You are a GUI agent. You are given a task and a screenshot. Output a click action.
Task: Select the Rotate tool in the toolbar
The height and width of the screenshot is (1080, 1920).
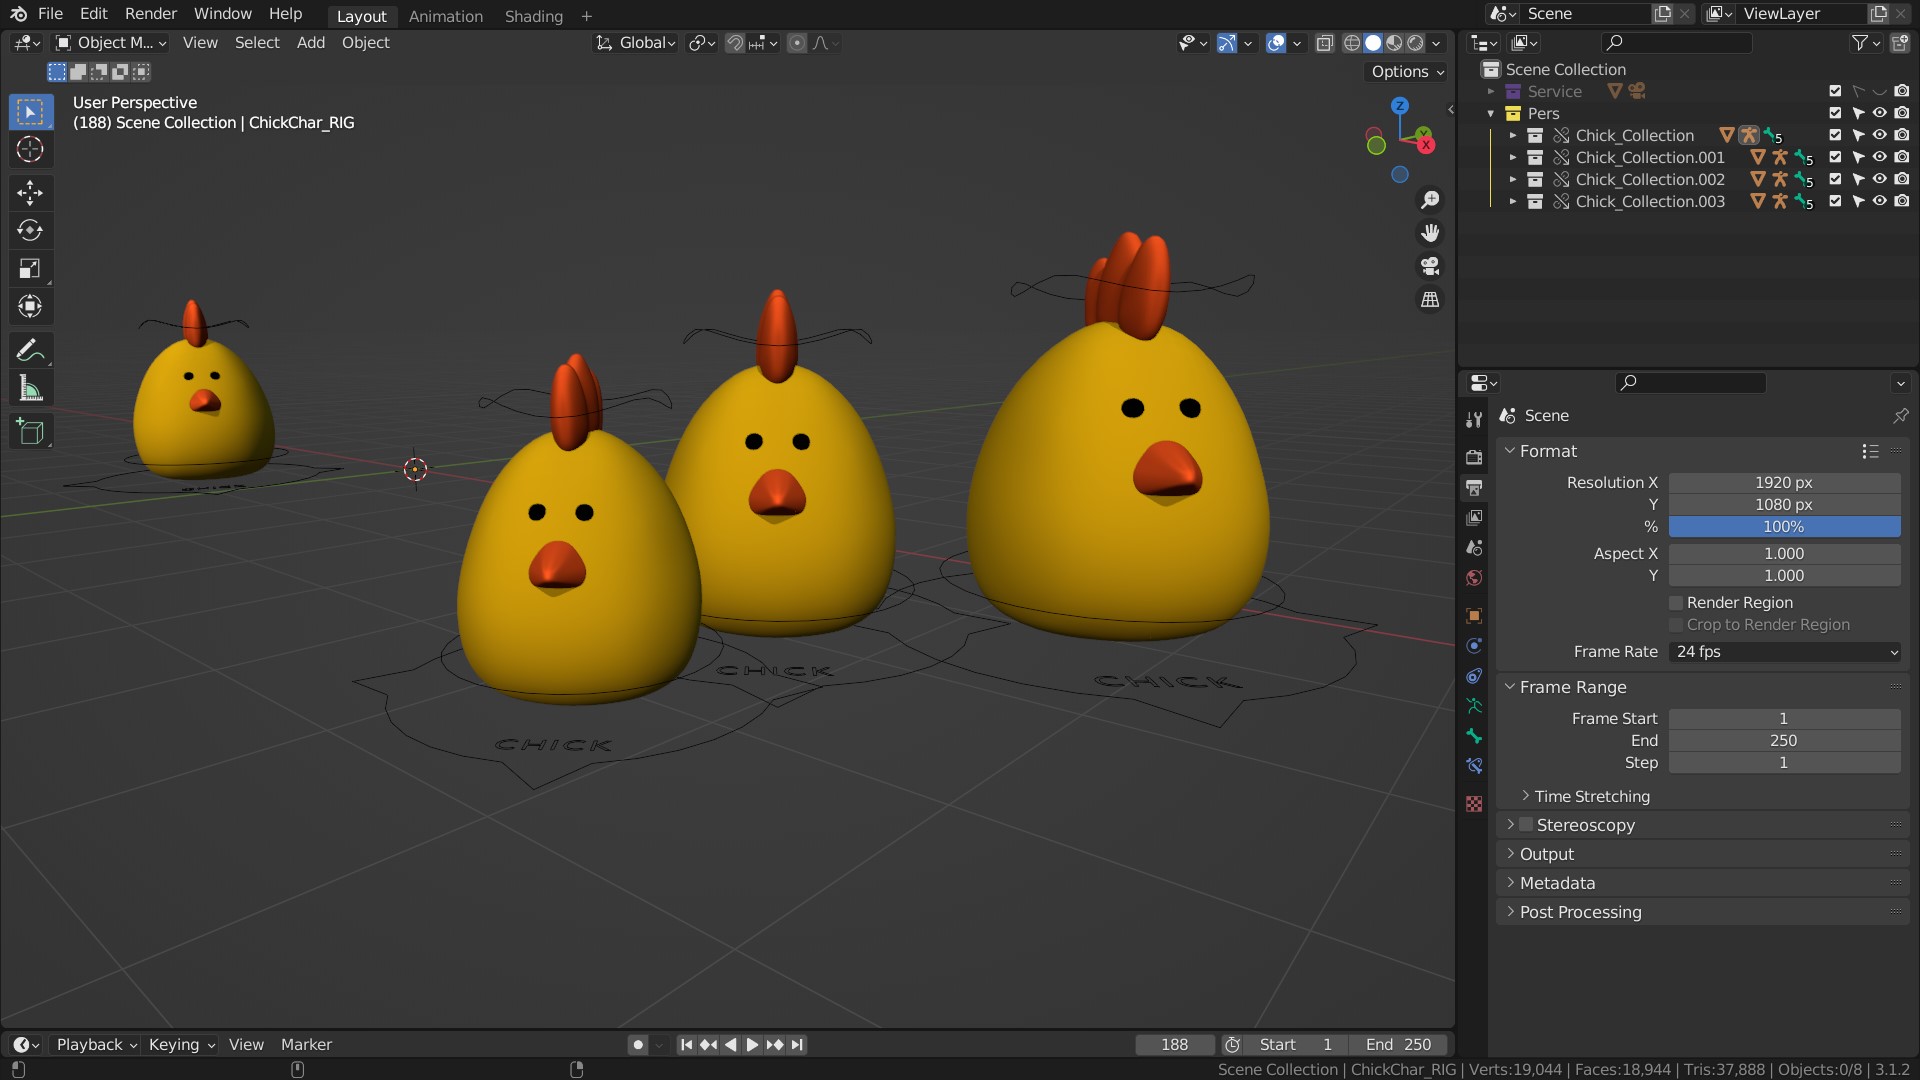pyautogui.click(x=30, y=229)
